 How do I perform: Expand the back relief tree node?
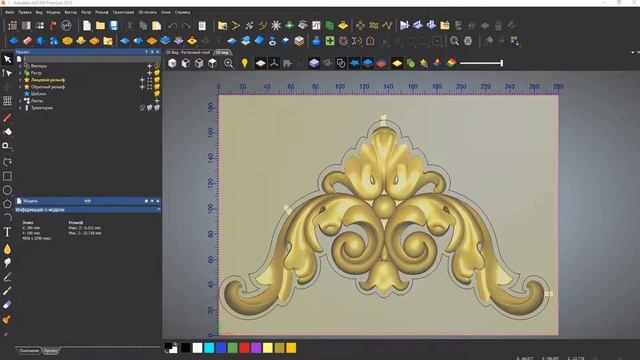click(x=20, y=87)
